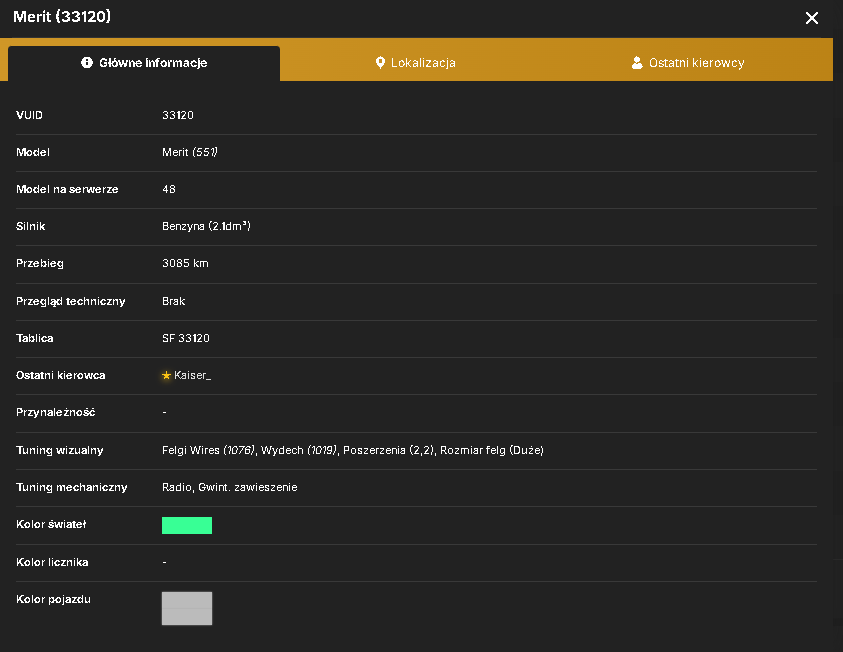Select the Główne informacje tab
The width and height of the screenshot is (843, 652).
[x=144, y=63]
